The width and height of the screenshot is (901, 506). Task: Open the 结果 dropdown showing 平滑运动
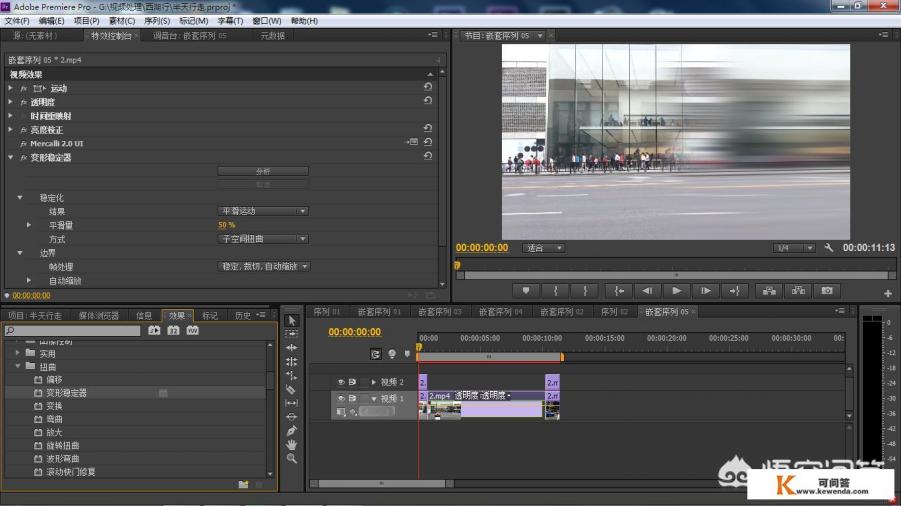263,211
